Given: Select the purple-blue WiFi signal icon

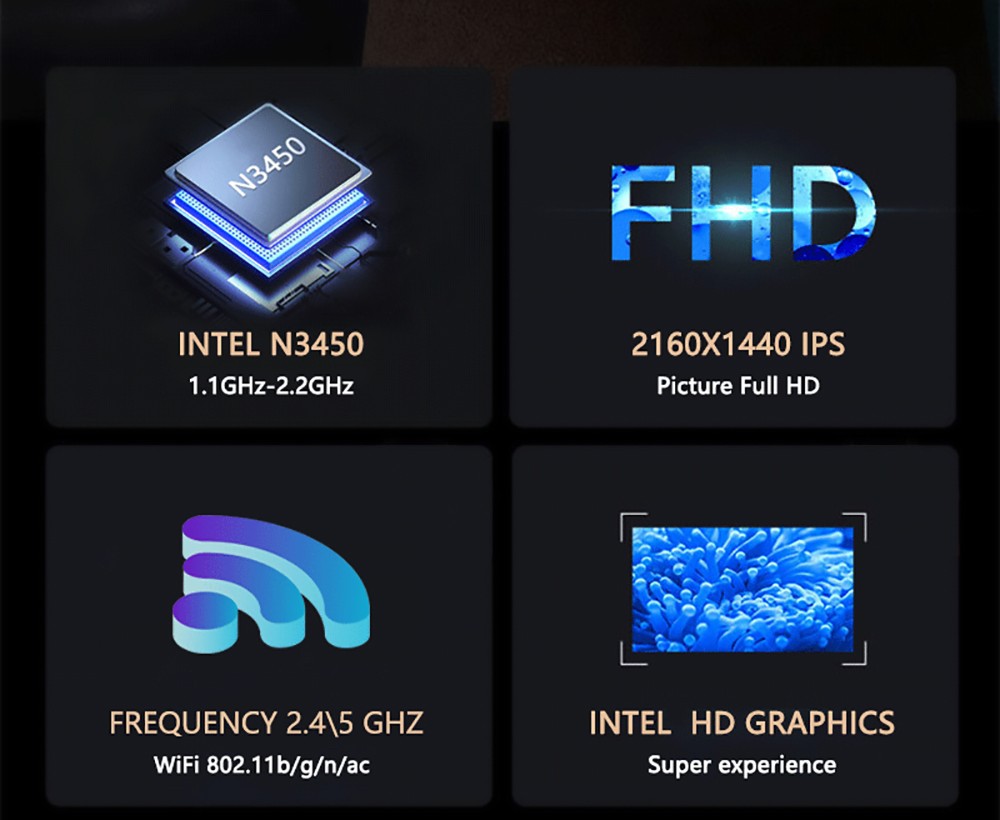Looking at the screenshot, I should point(271,584).
